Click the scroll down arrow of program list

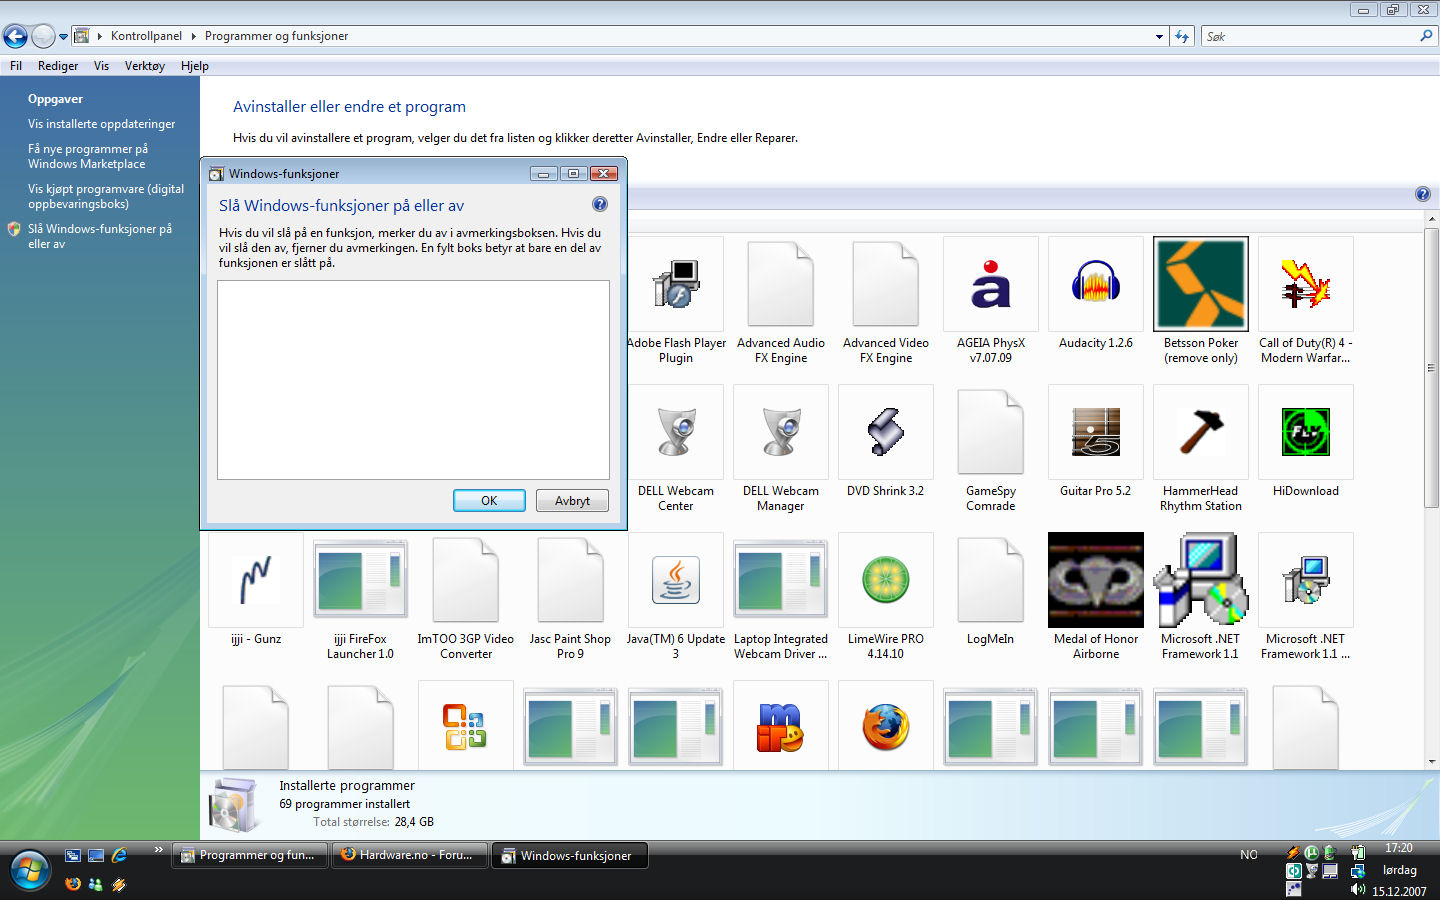[x=1431, y=762]
